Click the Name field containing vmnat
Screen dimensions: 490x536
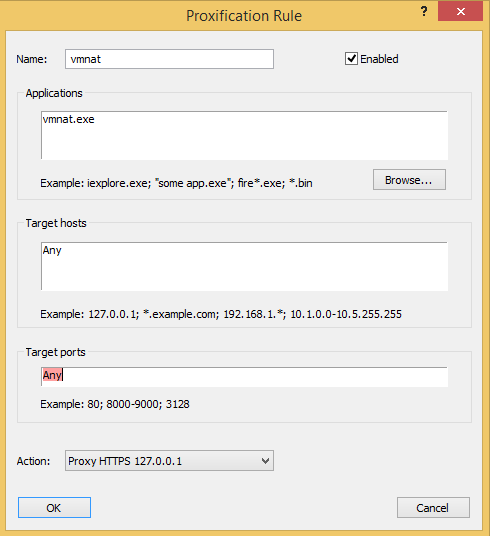[169, 59]
